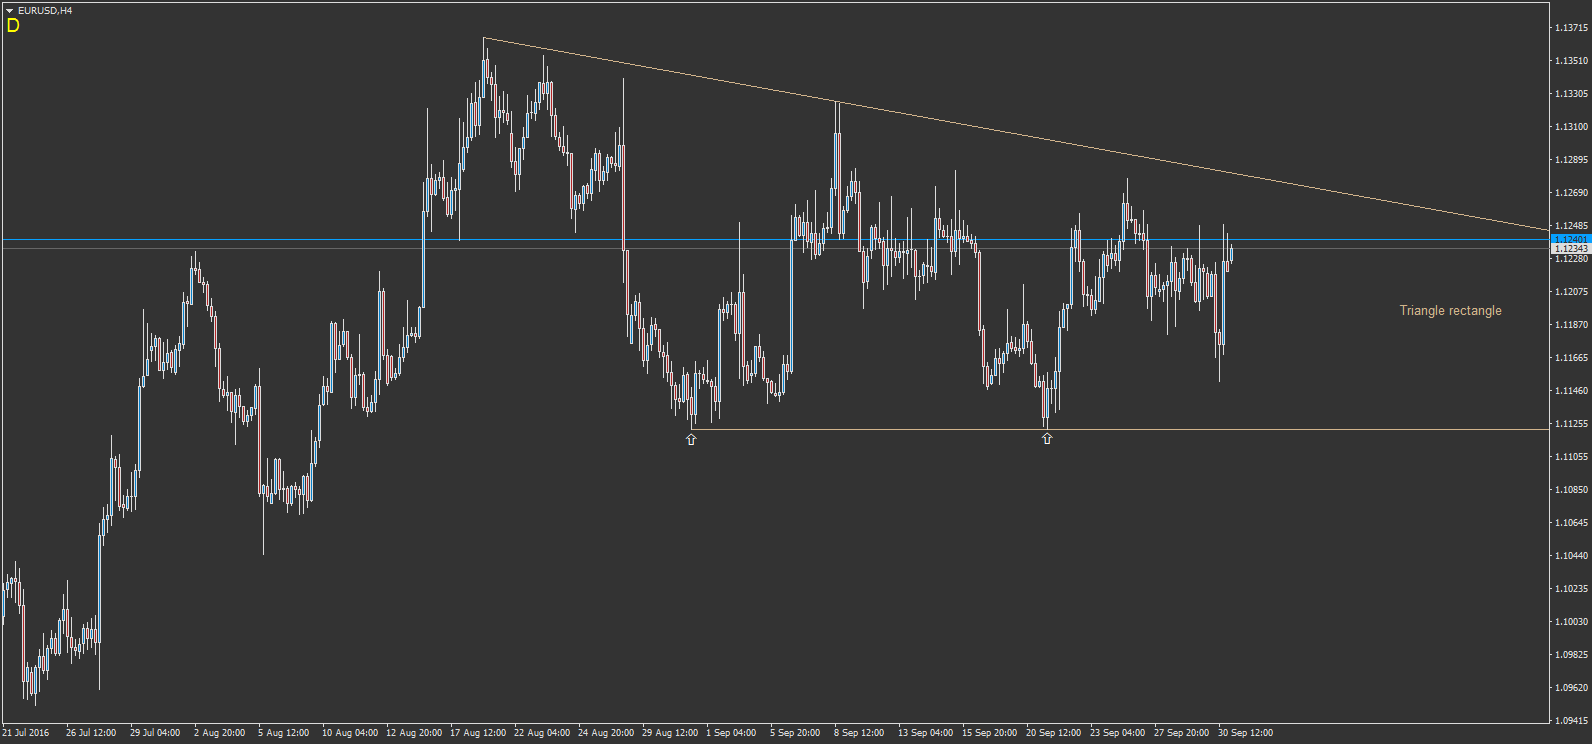Click the 1.11255 price scale label
The width and height of the screenshot is (1592, 744).
pos(1572,424)
